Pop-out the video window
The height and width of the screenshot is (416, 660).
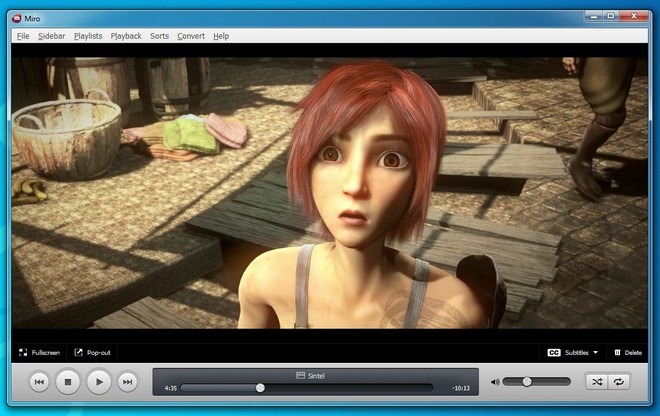click(92, 352)
